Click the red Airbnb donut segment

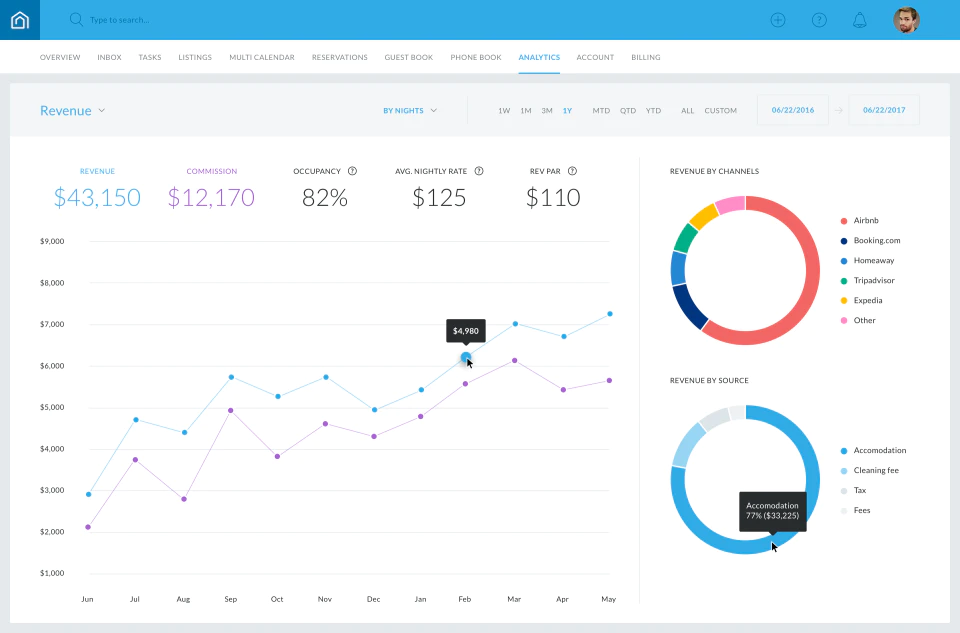point(811,269)
